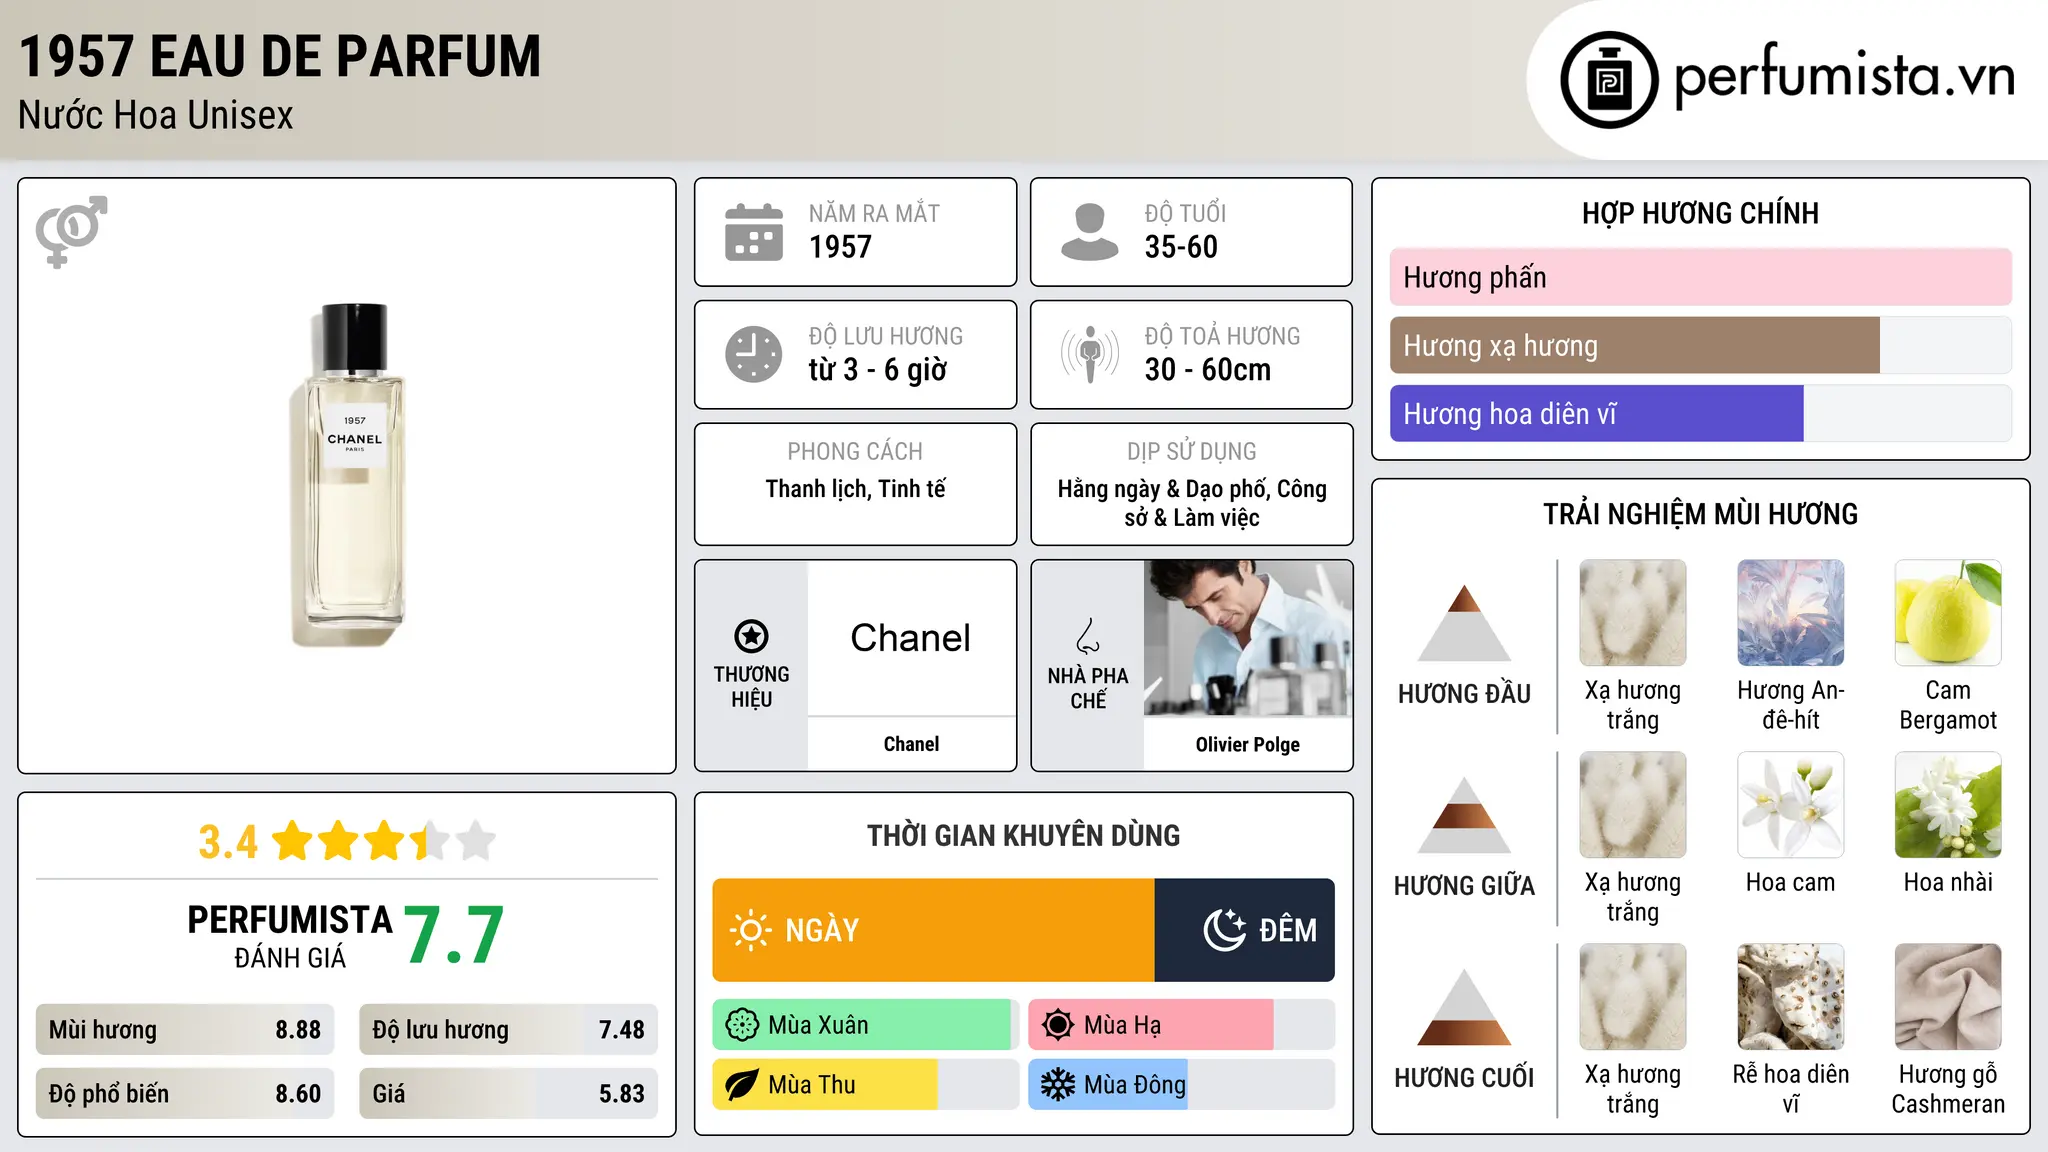Screen dimensions: 2048x1152
Task: Click the large Chanel brand wordmark
Action: coord(911,638)
